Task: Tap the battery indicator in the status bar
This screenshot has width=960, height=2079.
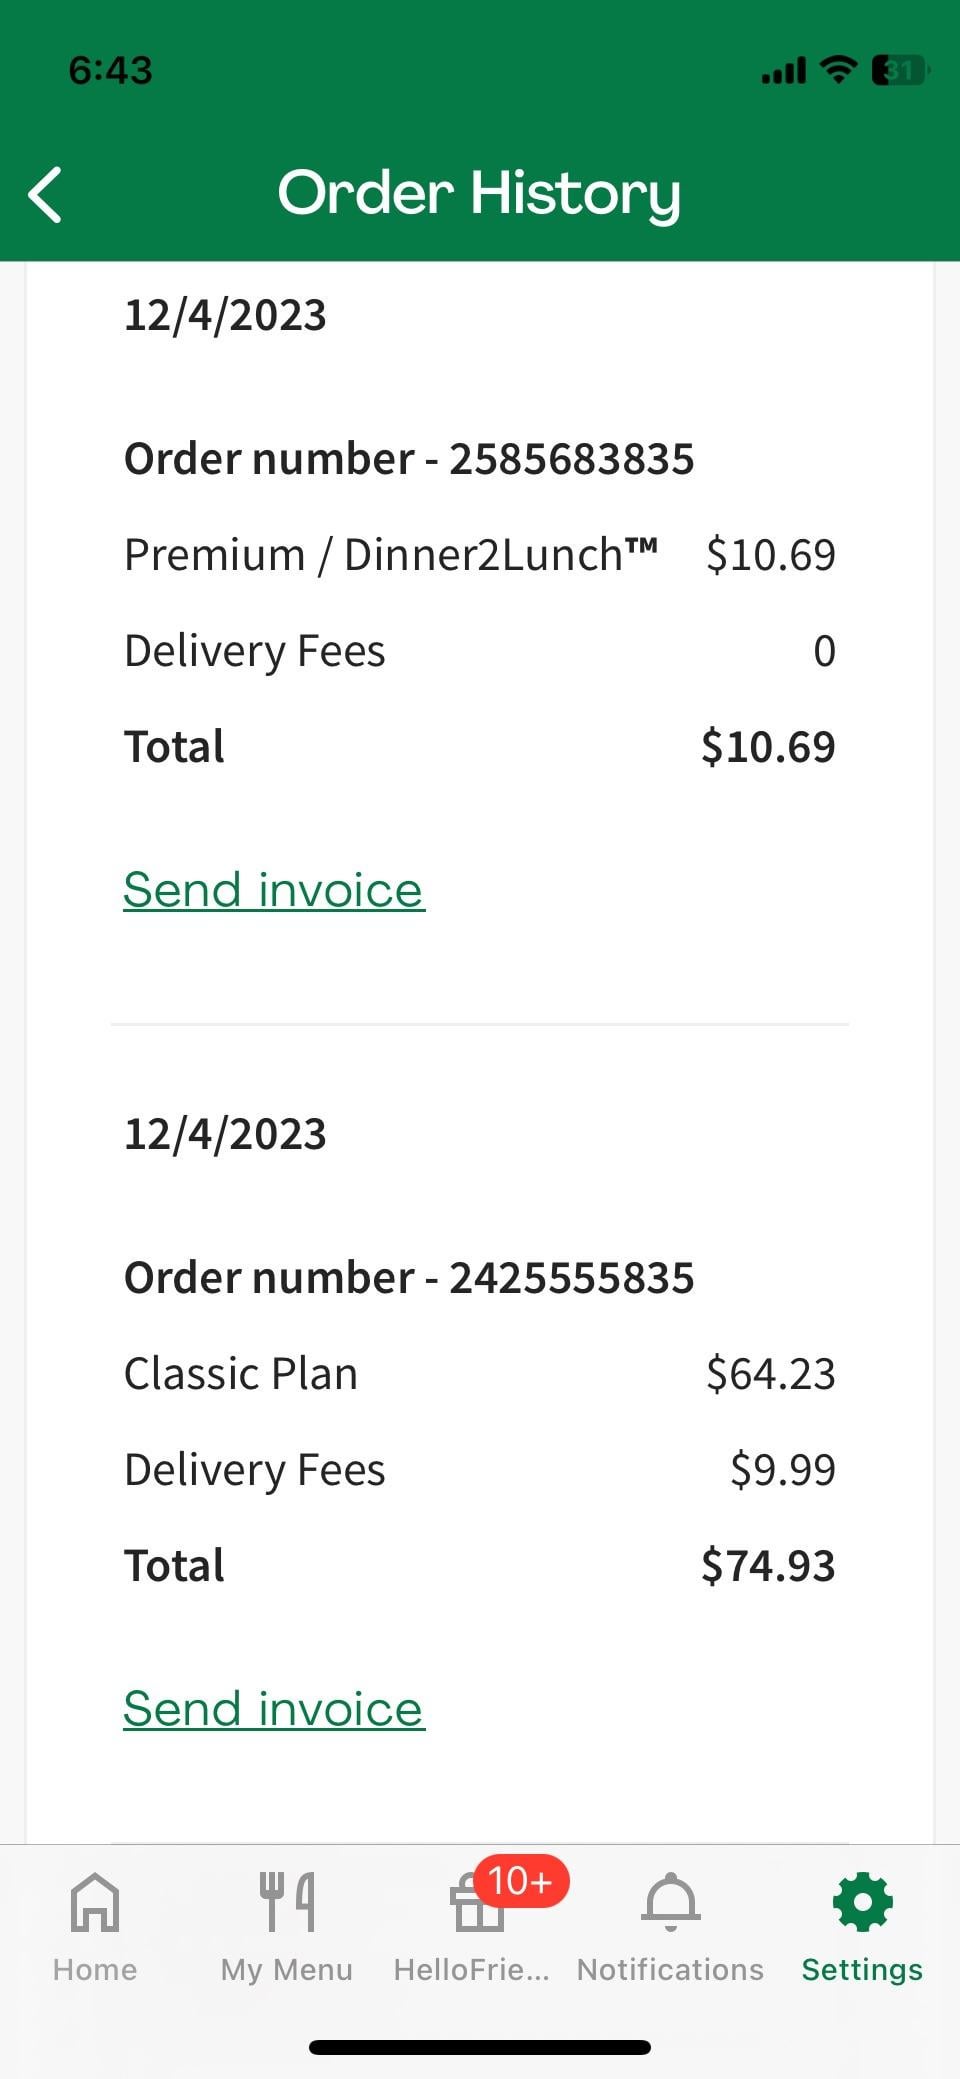Action: 899,70
